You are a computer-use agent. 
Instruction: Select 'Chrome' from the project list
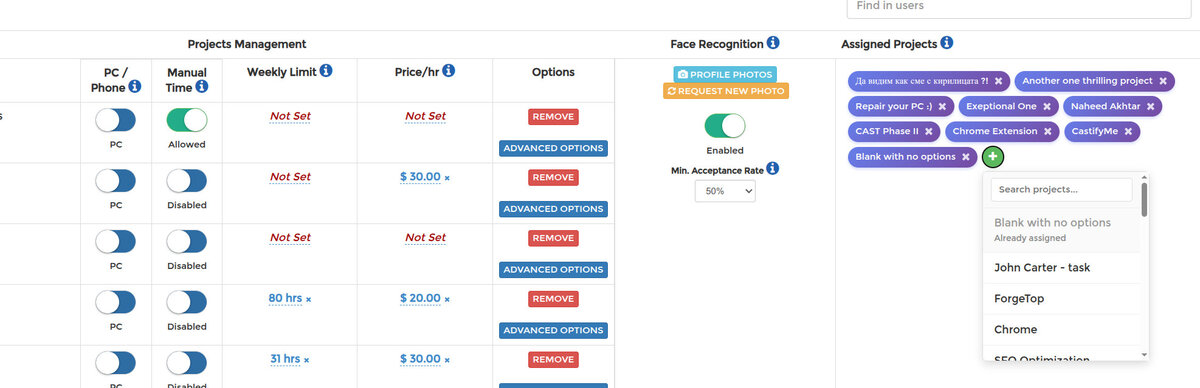pos(1061,329)
